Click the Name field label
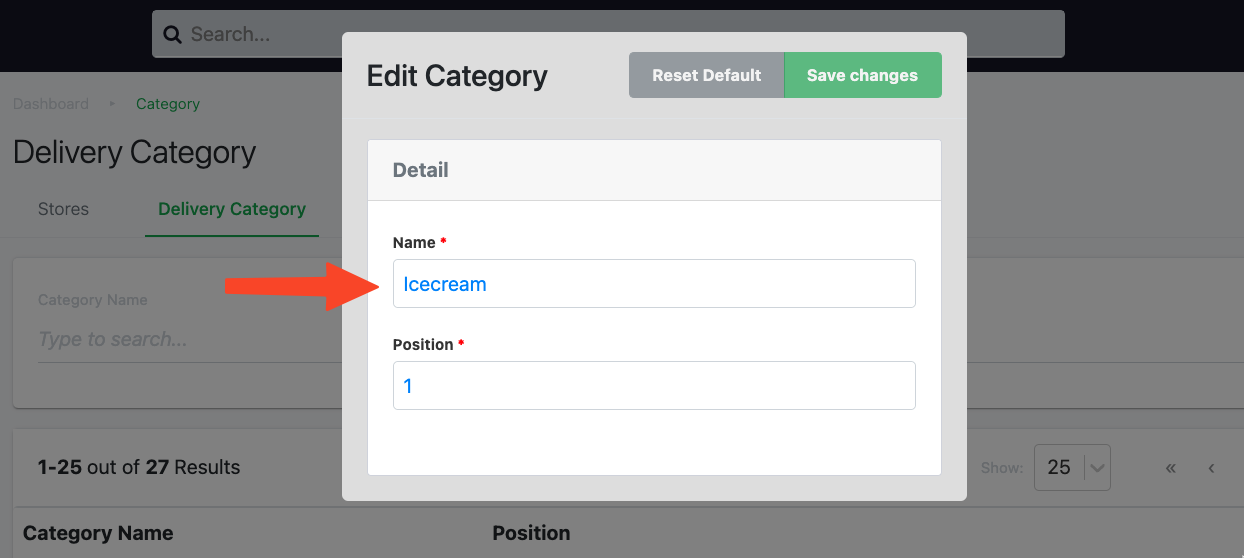The width and height of the screenshot is (1244, 558). tap(414, 243)
